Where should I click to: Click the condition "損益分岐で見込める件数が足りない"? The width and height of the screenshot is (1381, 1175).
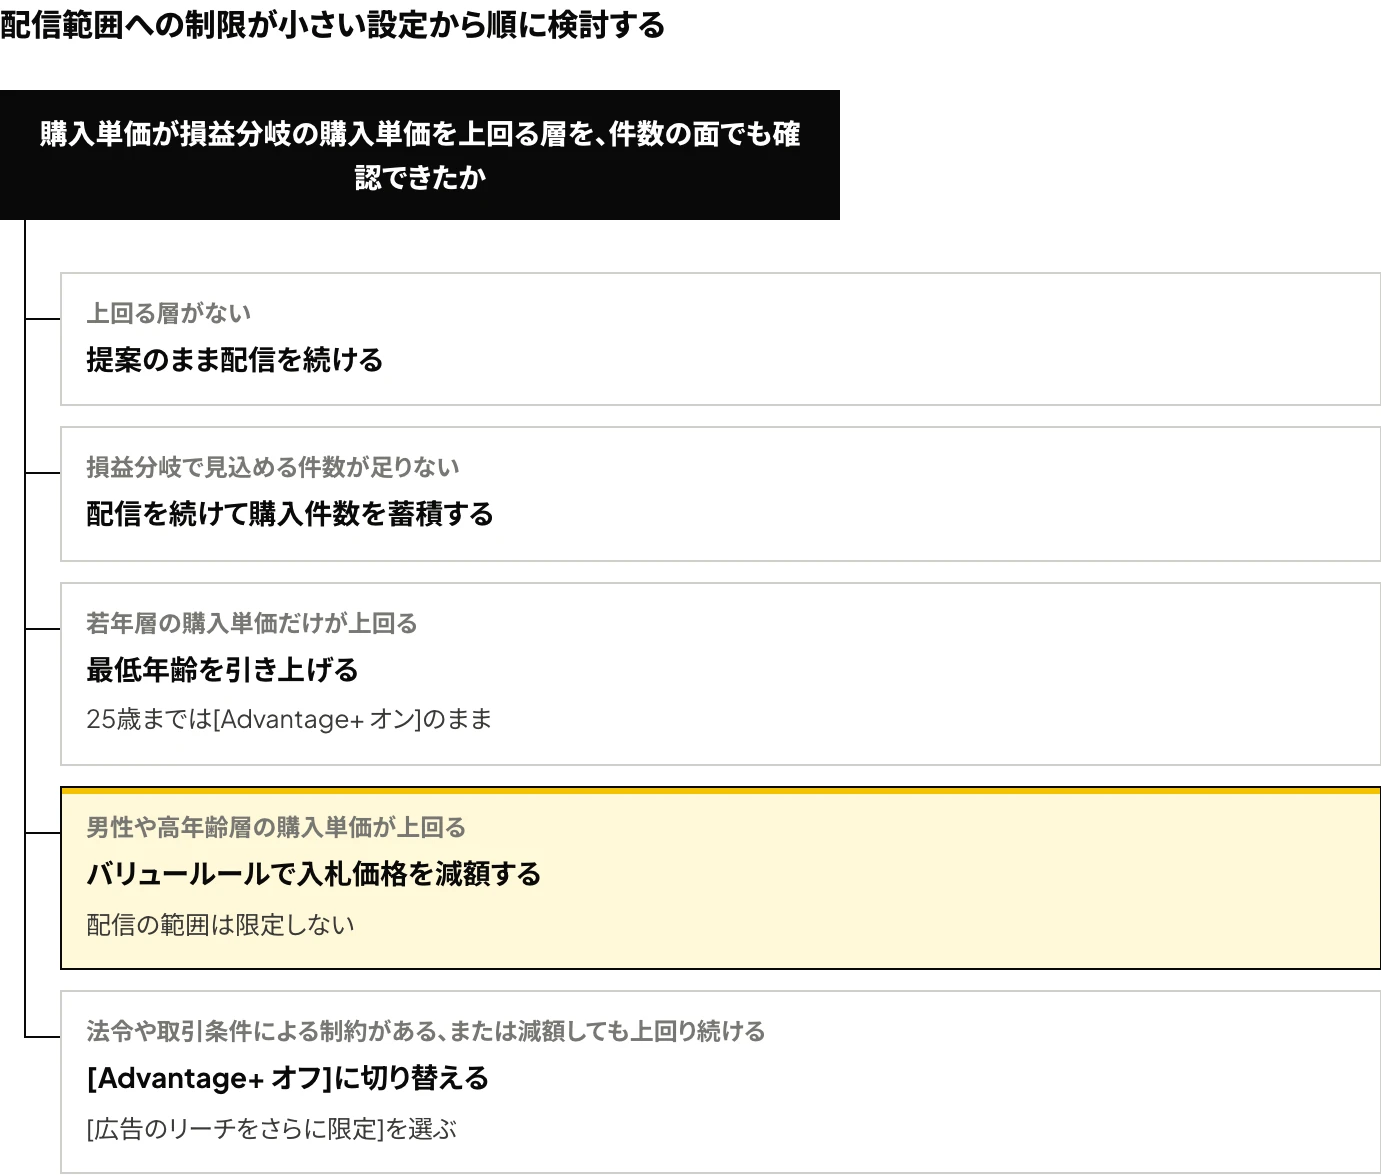[x=273, y=467]
